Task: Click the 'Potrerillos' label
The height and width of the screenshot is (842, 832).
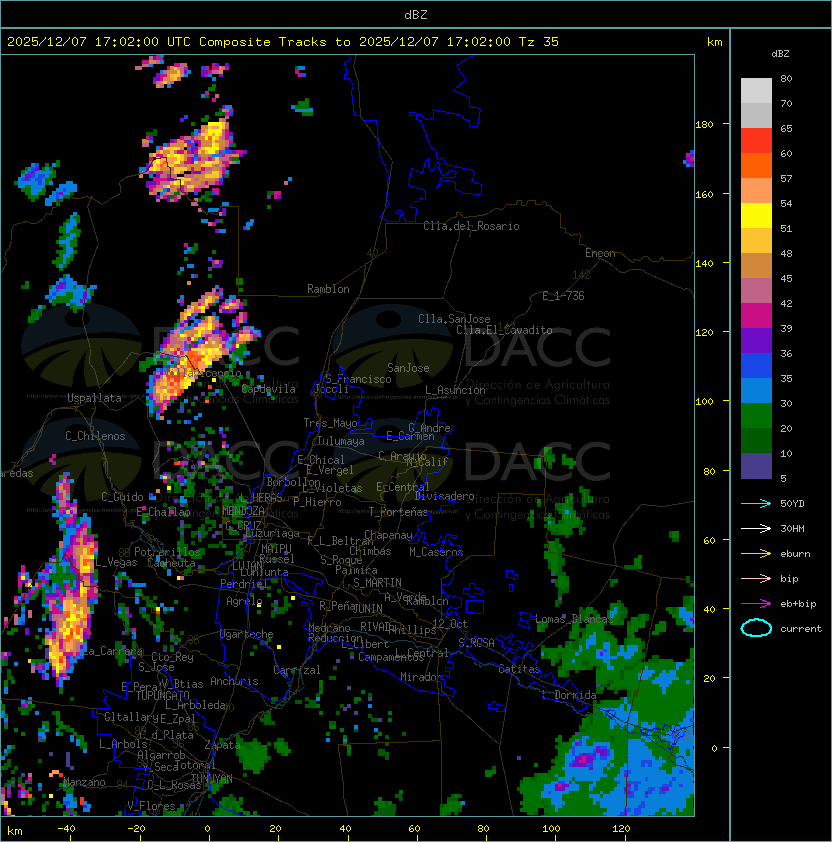Action: pyautogui.click(x=167, y=552)
